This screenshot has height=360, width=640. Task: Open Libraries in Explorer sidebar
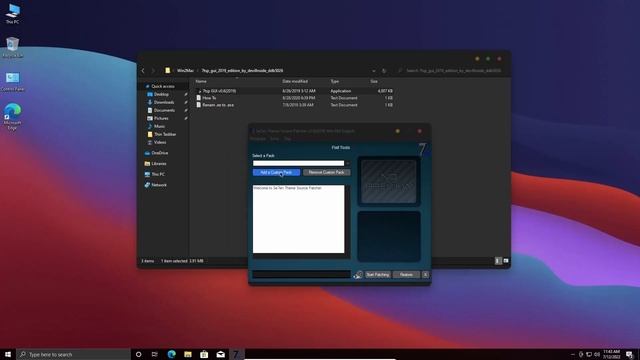click(x=158, y=164)
